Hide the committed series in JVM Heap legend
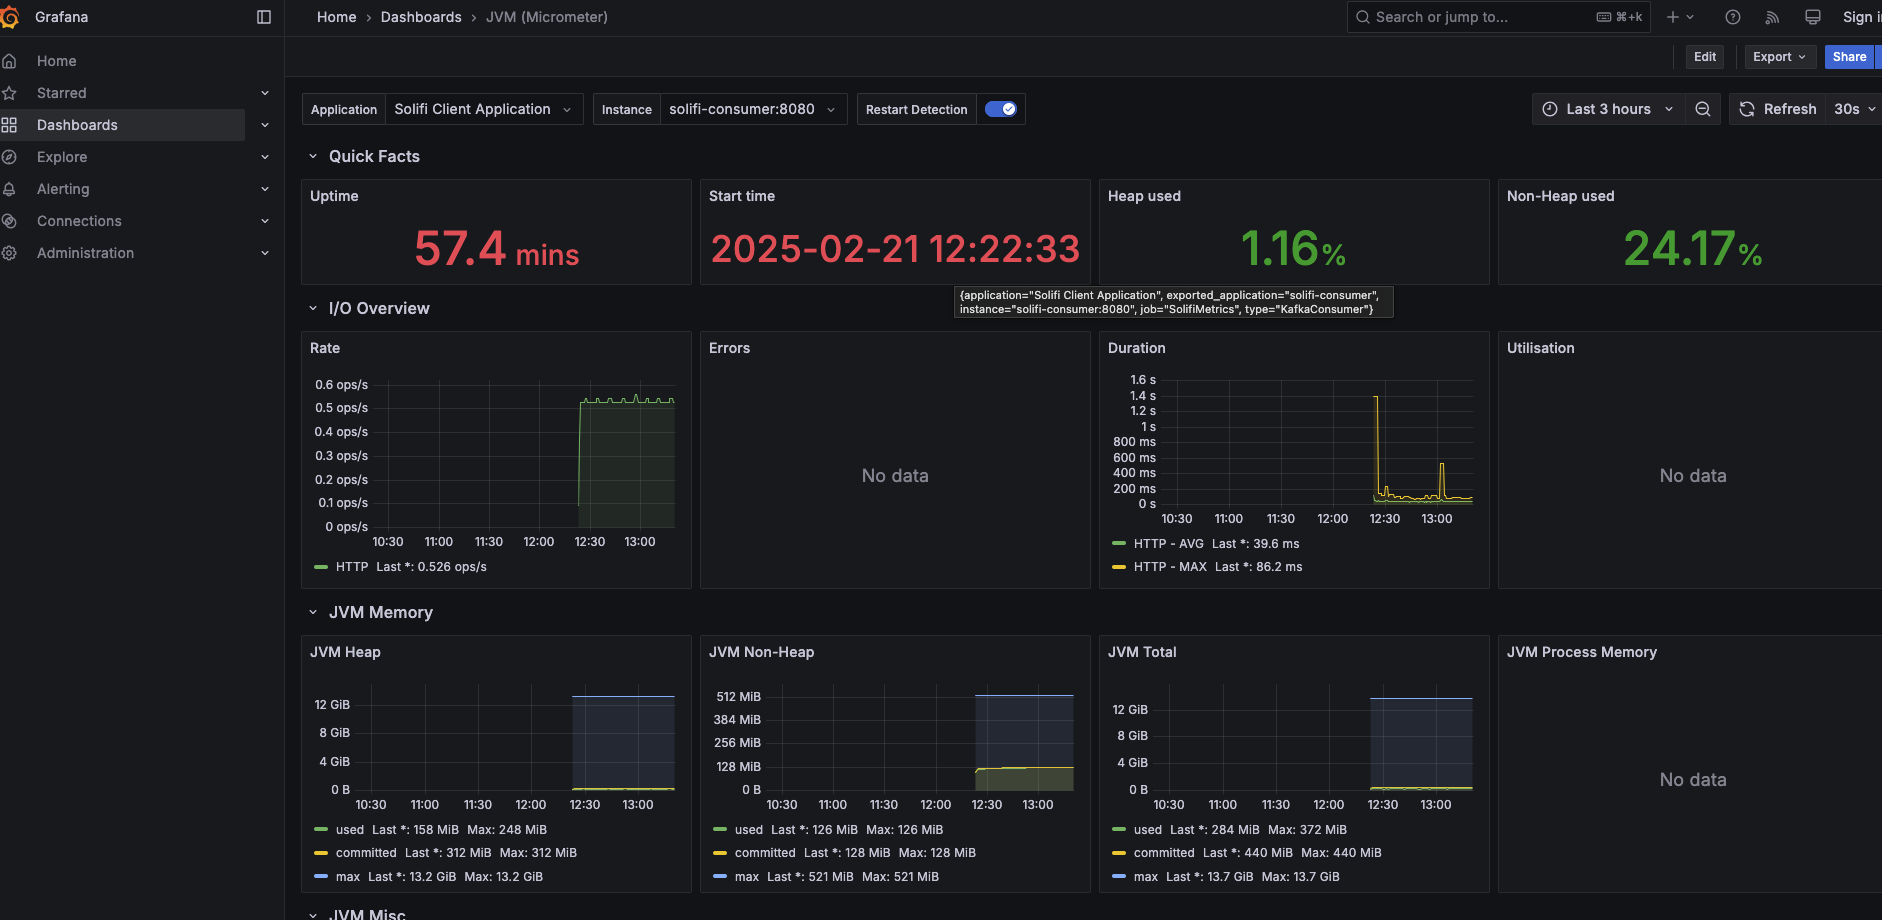 (x=366, y=852)
